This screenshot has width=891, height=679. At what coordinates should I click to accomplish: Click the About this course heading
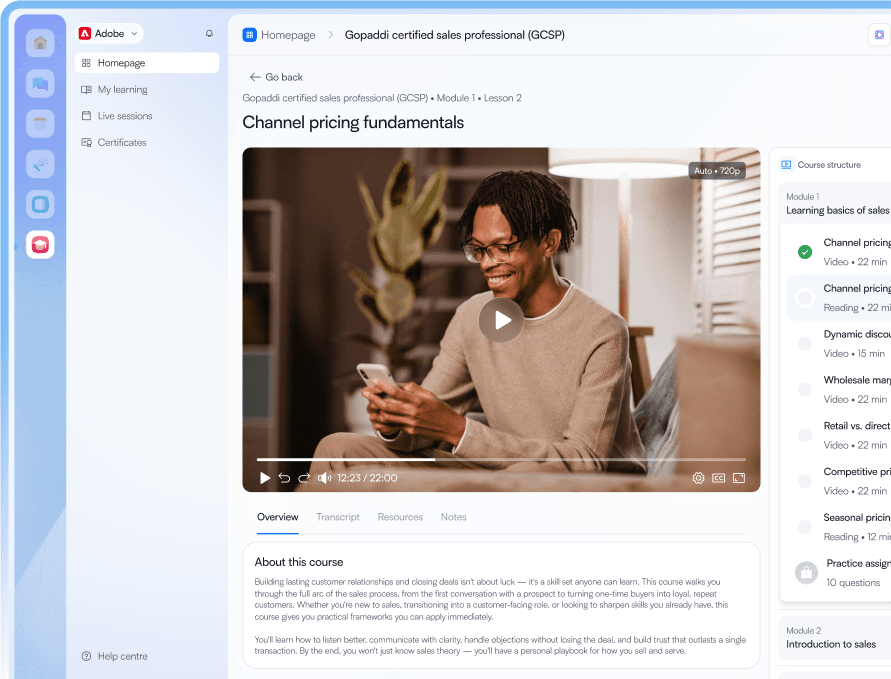click(x=299, y=562)
